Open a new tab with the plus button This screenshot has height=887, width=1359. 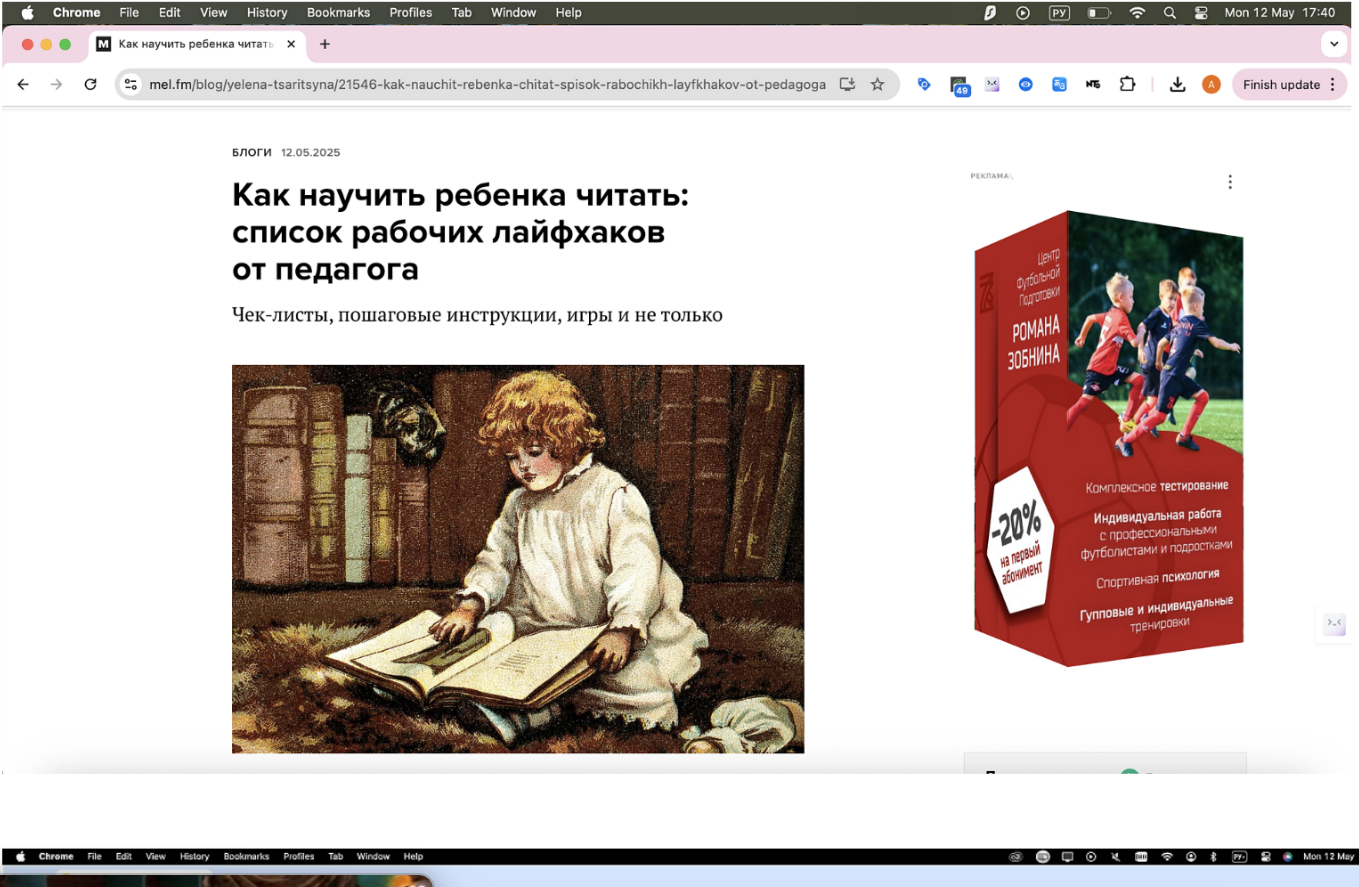[x=325, y=44]
